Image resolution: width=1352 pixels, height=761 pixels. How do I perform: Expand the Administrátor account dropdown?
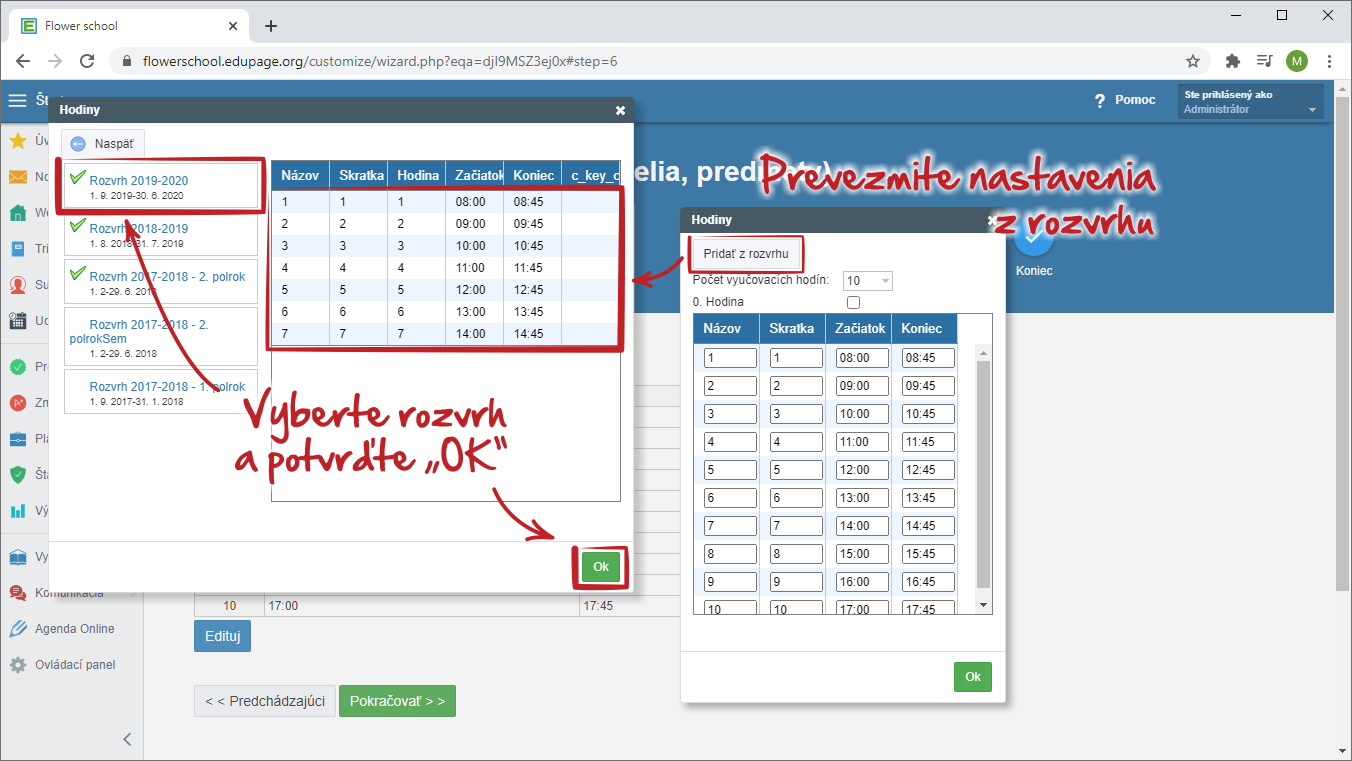1311,110
